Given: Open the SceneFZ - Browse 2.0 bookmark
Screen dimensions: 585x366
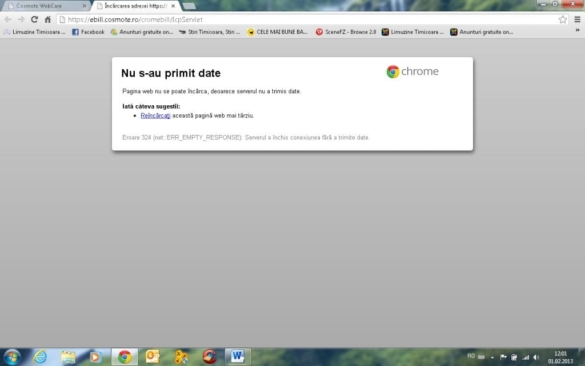Looking at the screenshot, I should pos(346,32).
